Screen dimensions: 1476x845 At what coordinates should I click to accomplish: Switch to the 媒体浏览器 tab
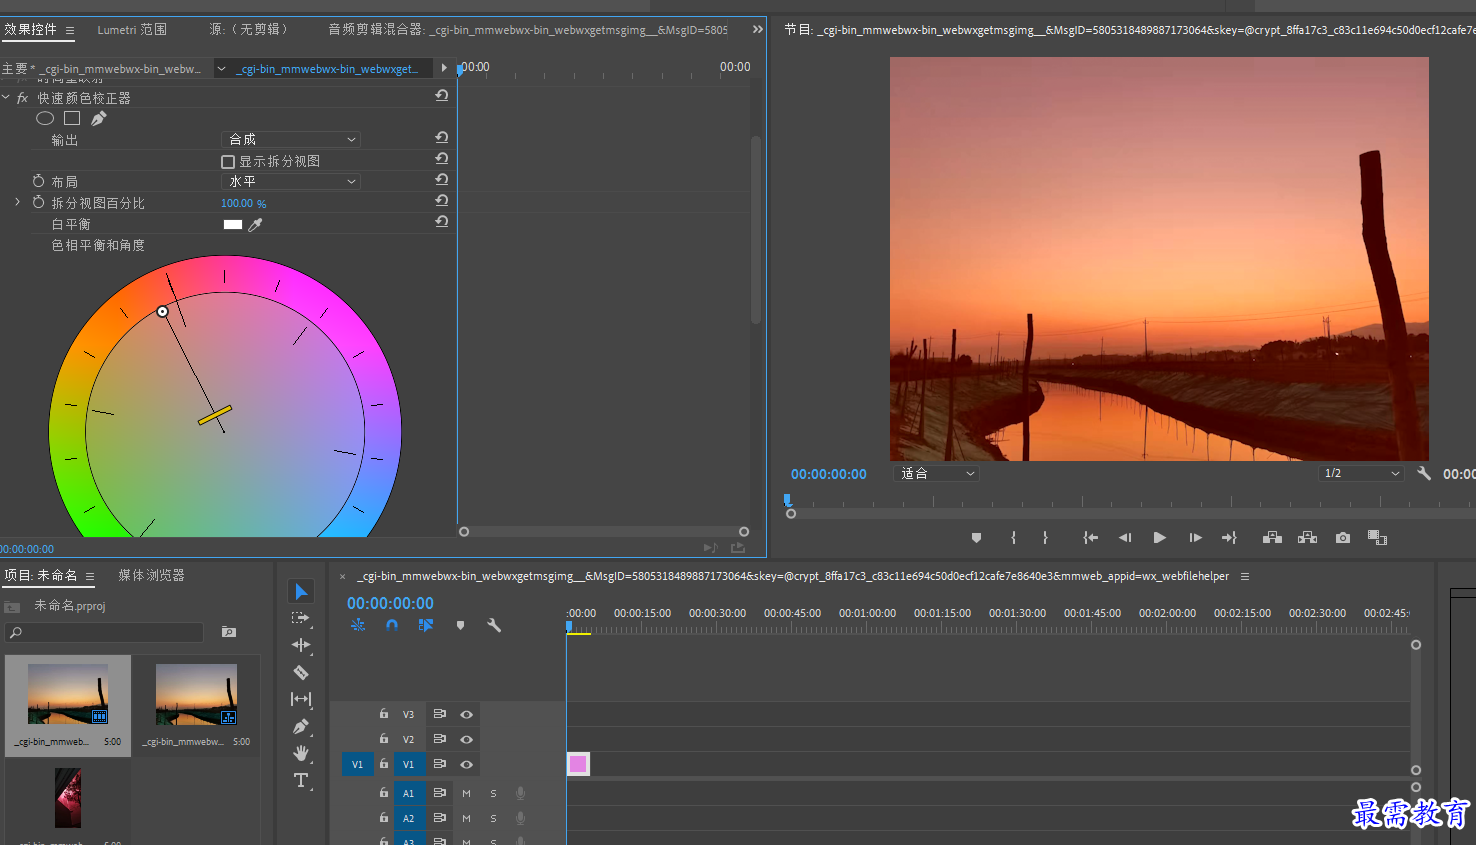coord(151,575)
